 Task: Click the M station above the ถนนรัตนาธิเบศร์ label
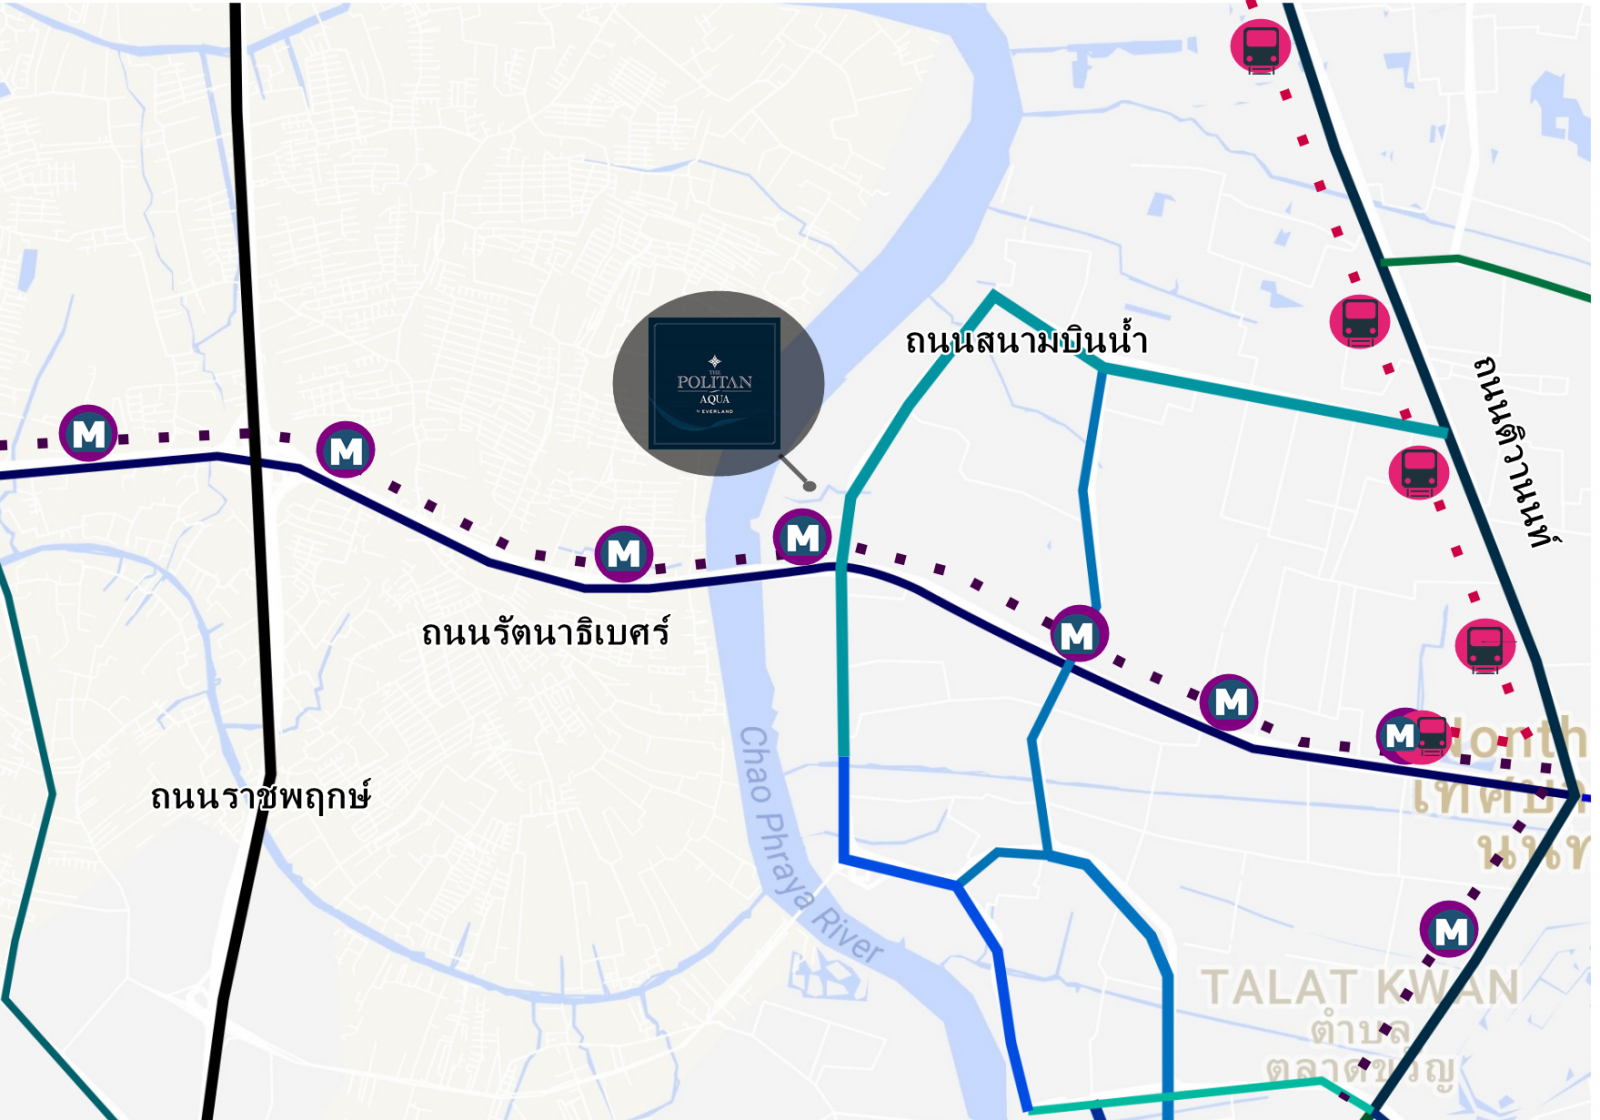(624, 553)
